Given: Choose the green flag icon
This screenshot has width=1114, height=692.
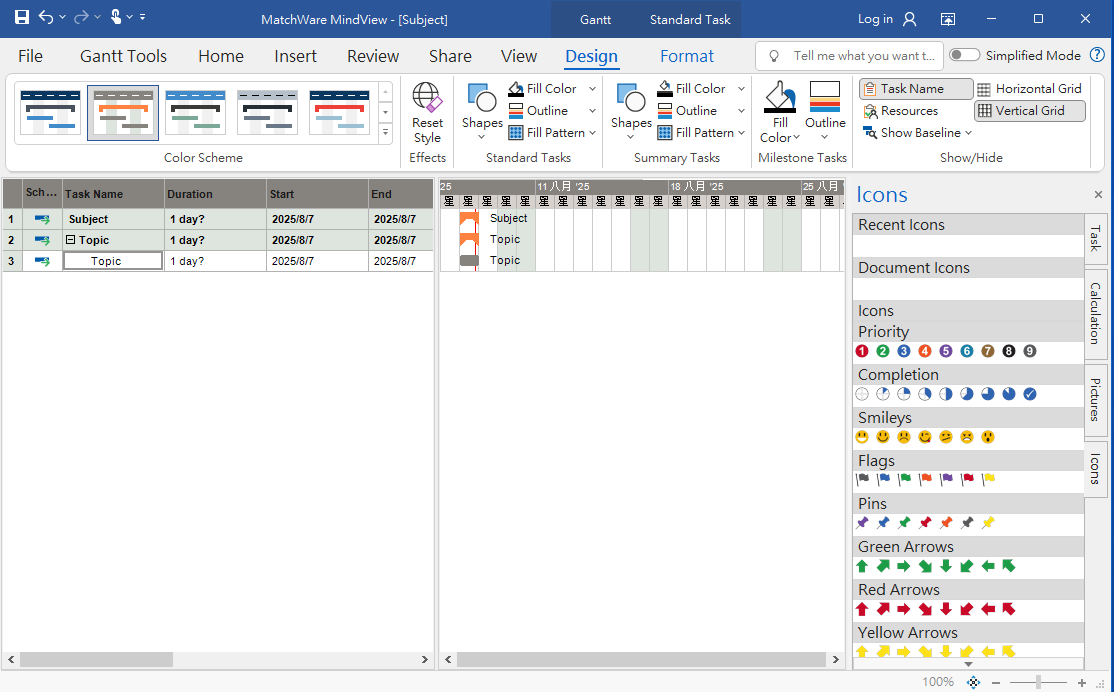Looking at the screenshot, I should 904,480.
